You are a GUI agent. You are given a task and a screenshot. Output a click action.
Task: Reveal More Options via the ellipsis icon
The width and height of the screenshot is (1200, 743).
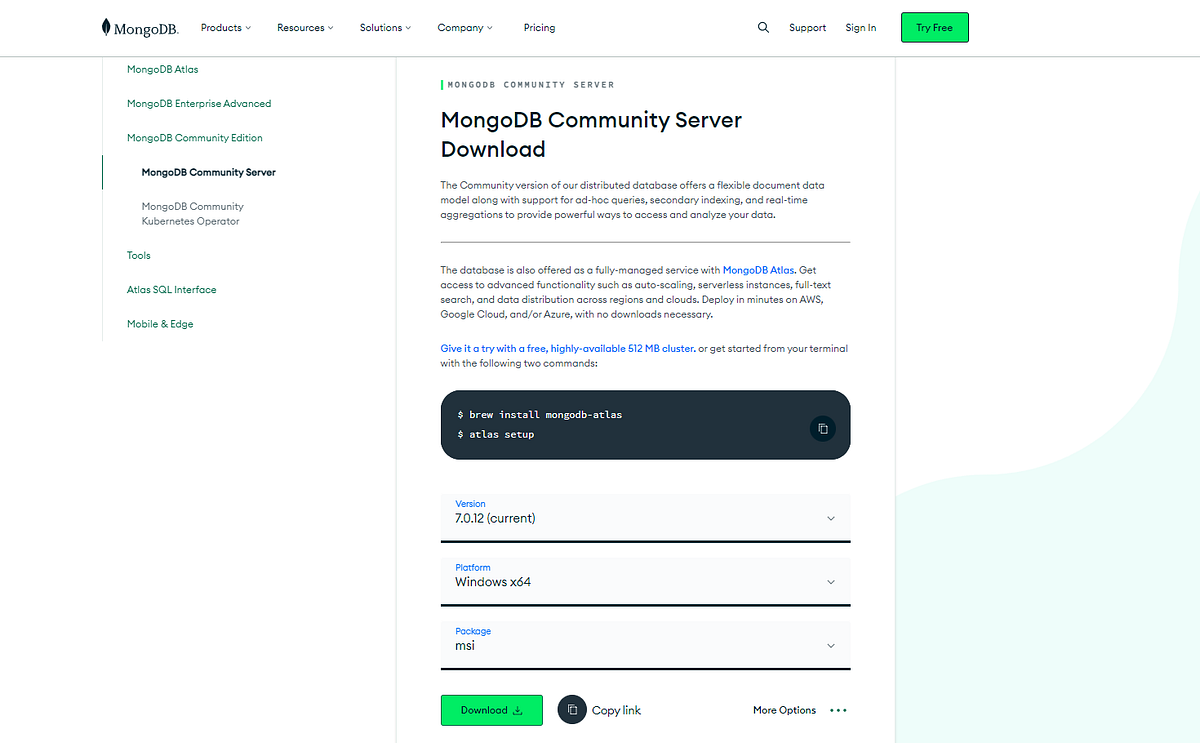coord(837,710)
